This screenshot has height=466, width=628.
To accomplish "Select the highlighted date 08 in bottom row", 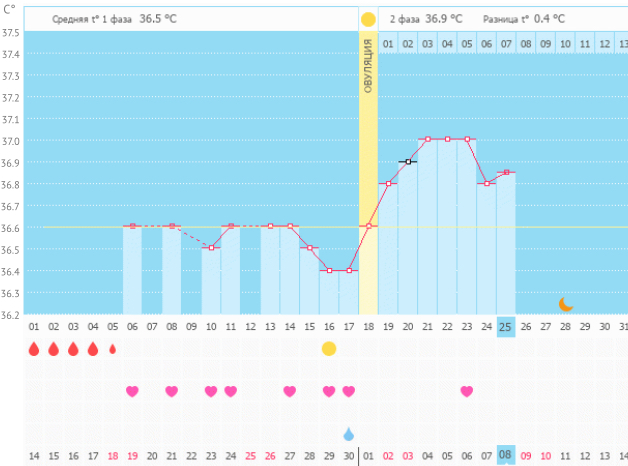I will (x=505, y=455).
